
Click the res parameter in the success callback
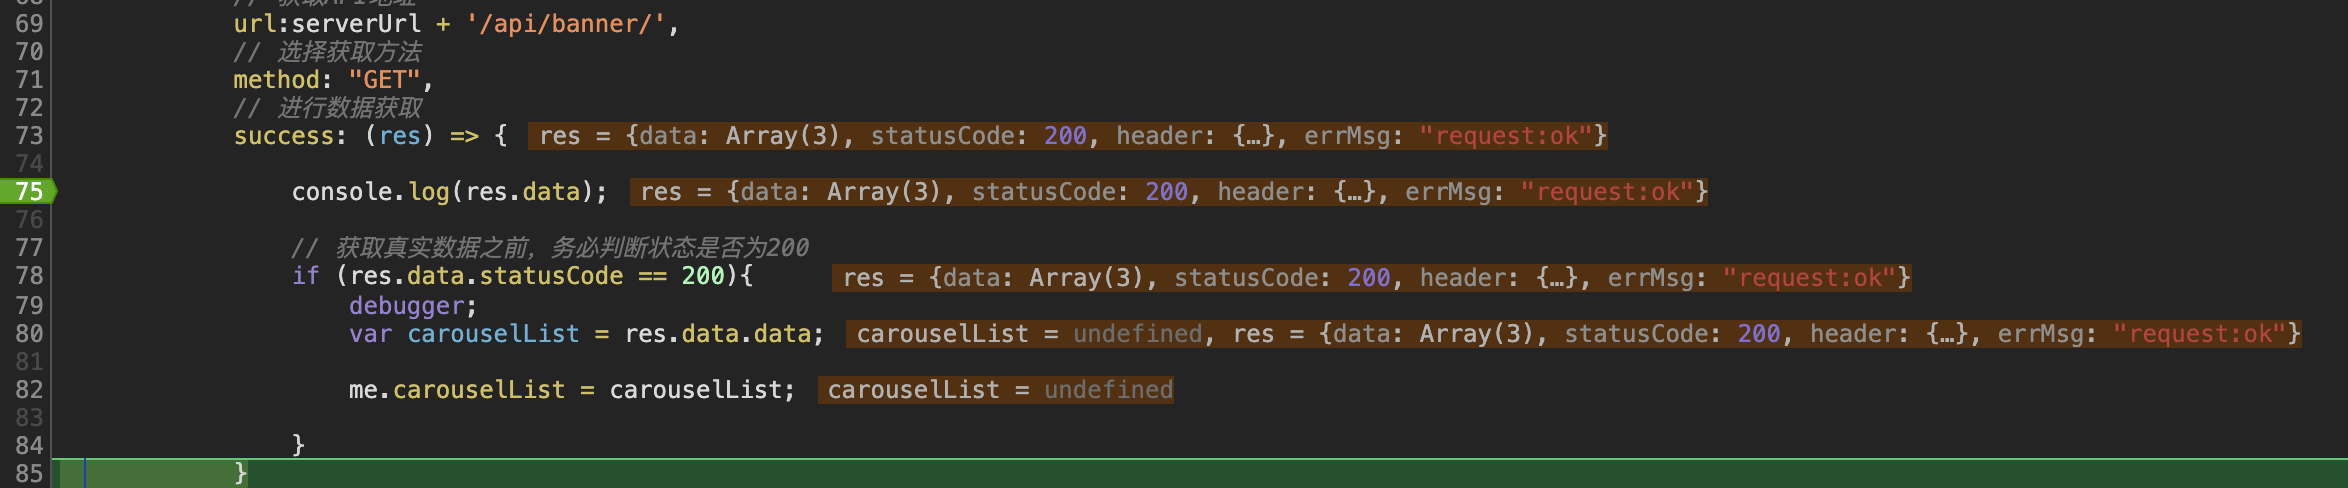(399, 135)
